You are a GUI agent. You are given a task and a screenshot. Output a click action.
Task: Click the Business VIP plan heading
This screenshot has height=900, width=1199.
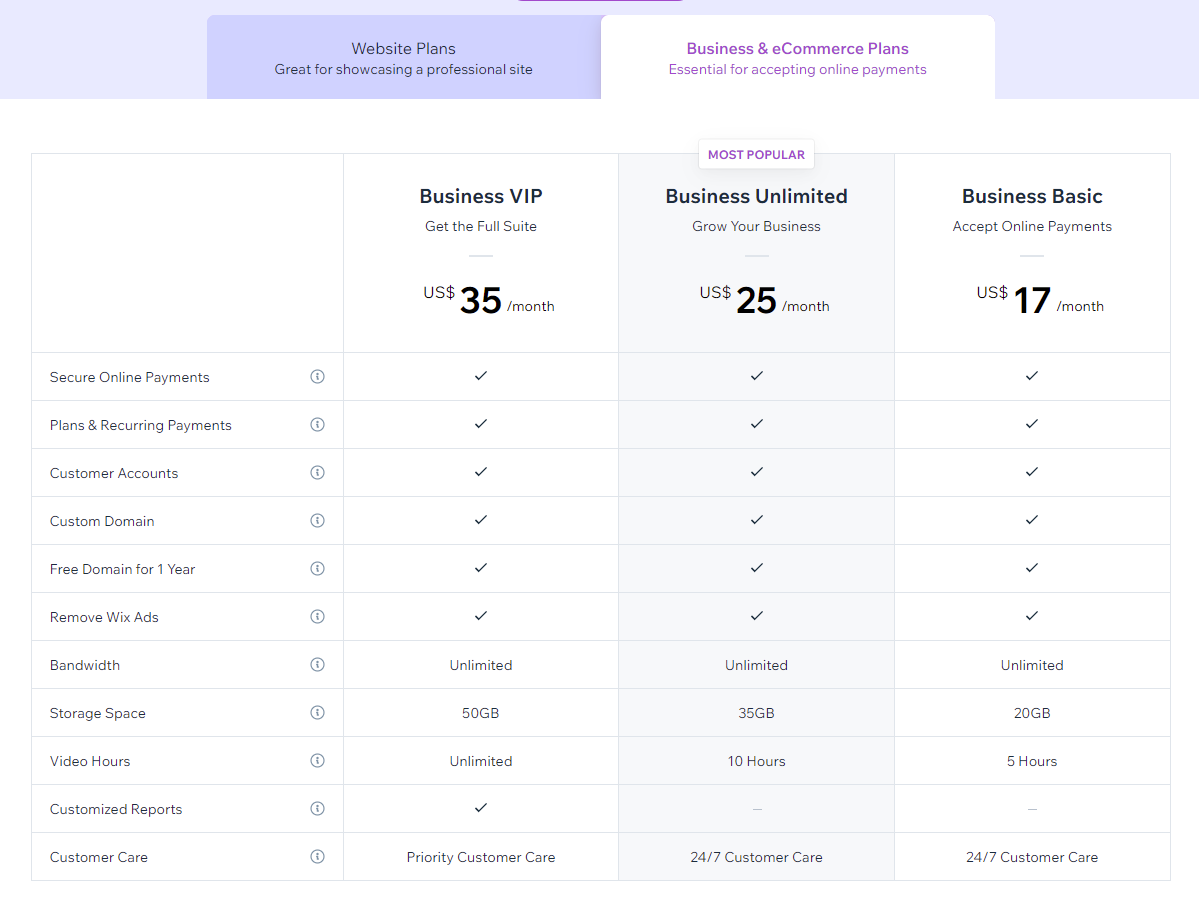[x=481, y=196]
